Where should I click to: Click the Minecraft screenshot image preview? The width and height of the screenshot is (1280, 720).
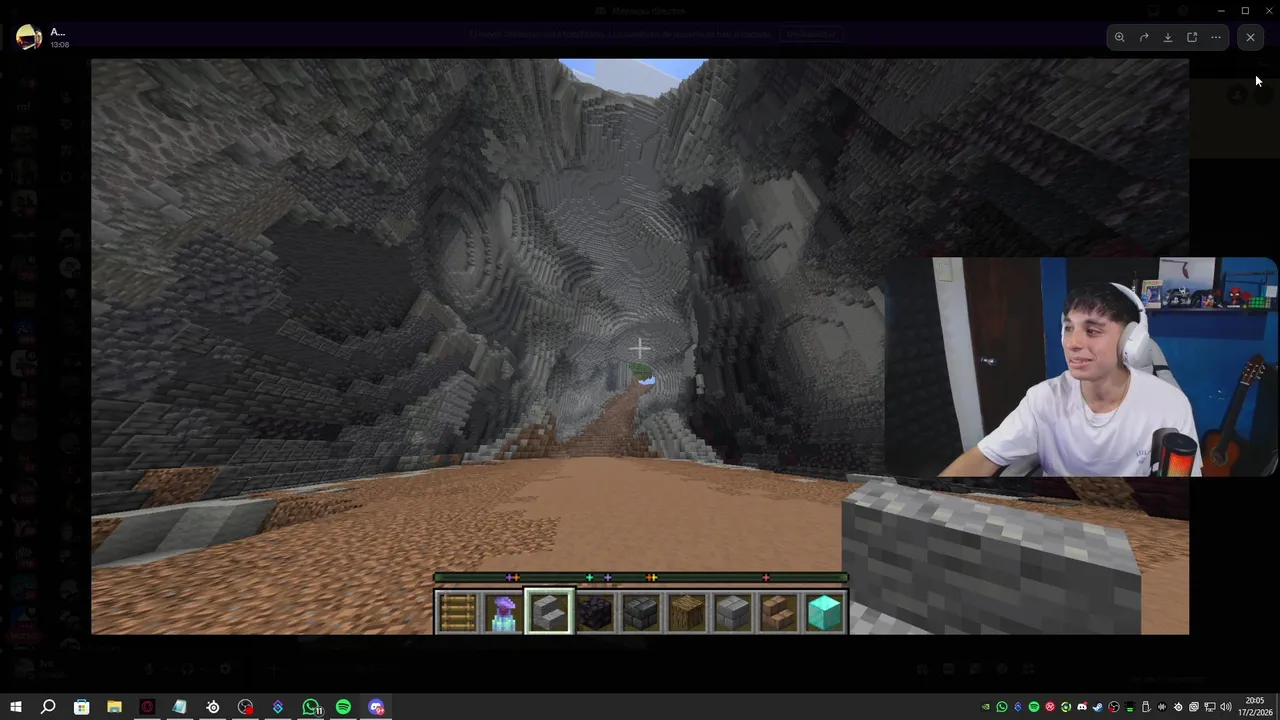[x=640, y=346]
